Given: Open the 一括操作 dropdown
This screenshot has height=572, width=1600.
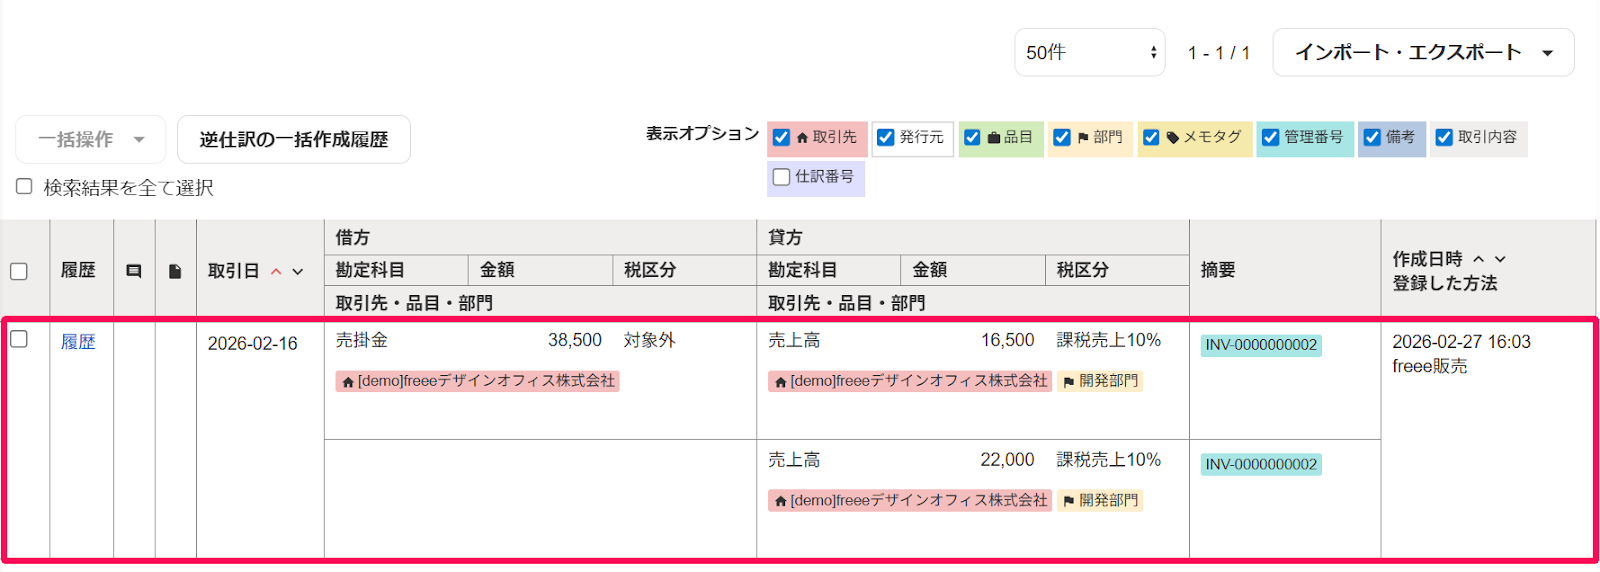Looking at the screenshot, I should [91, 139].
